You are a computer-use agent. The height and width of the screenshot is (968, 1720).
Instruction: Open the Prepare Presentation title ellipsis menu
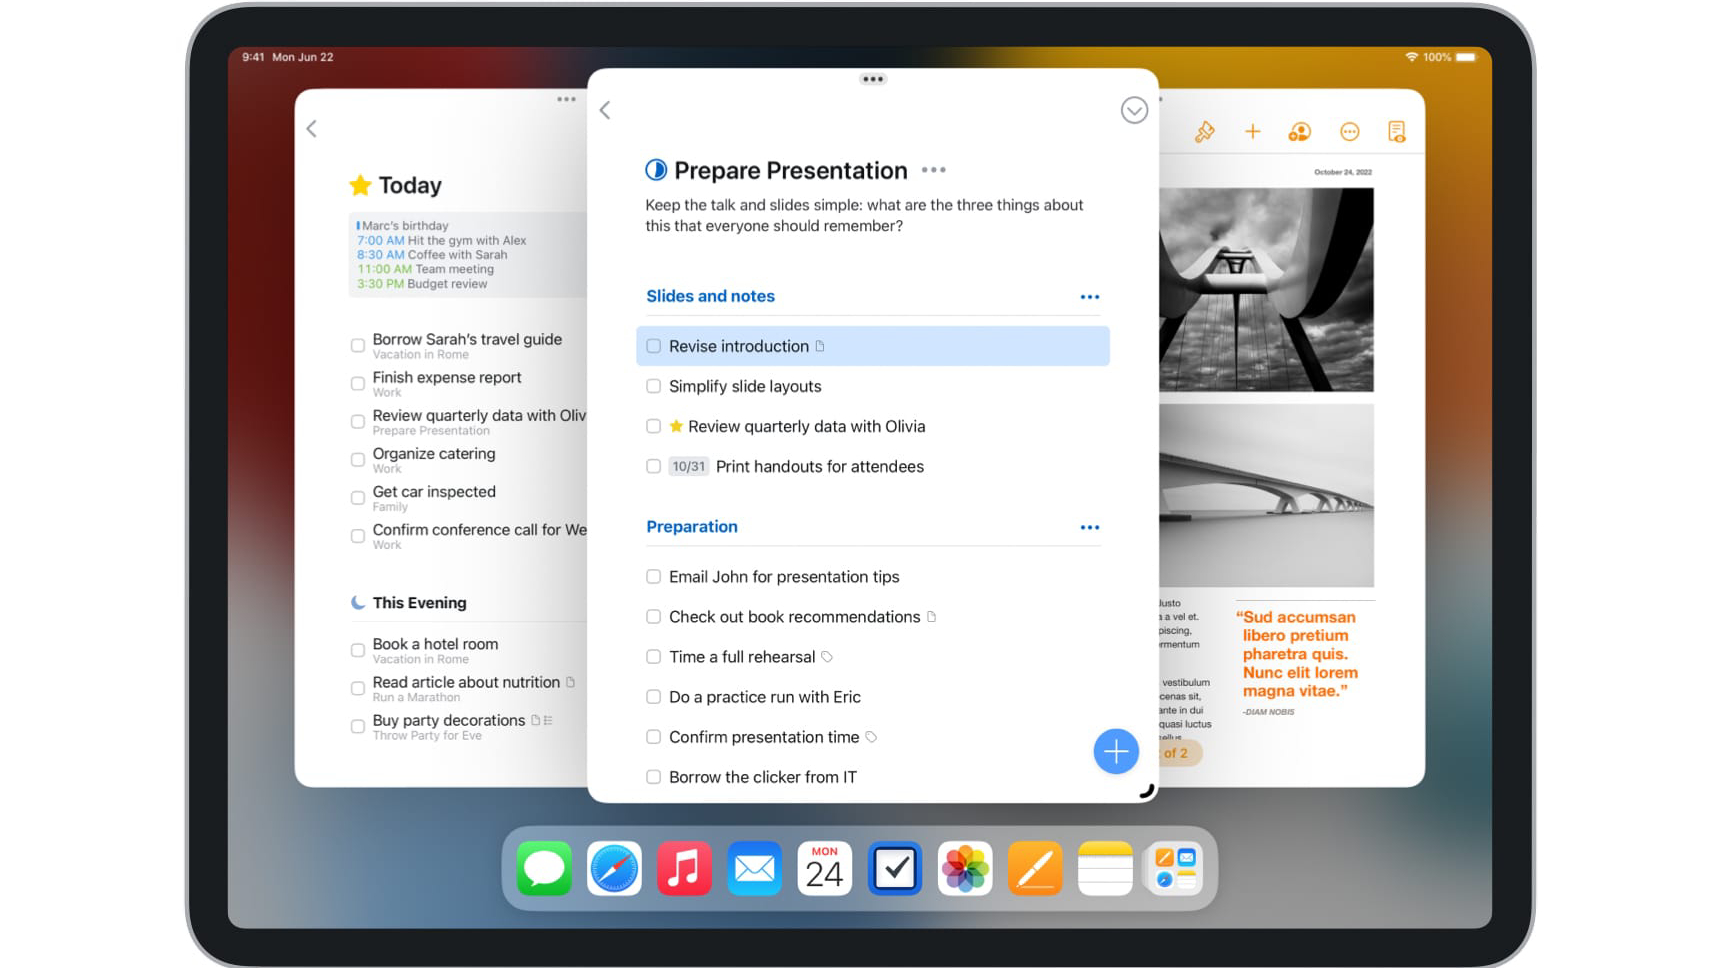[933, 170]
